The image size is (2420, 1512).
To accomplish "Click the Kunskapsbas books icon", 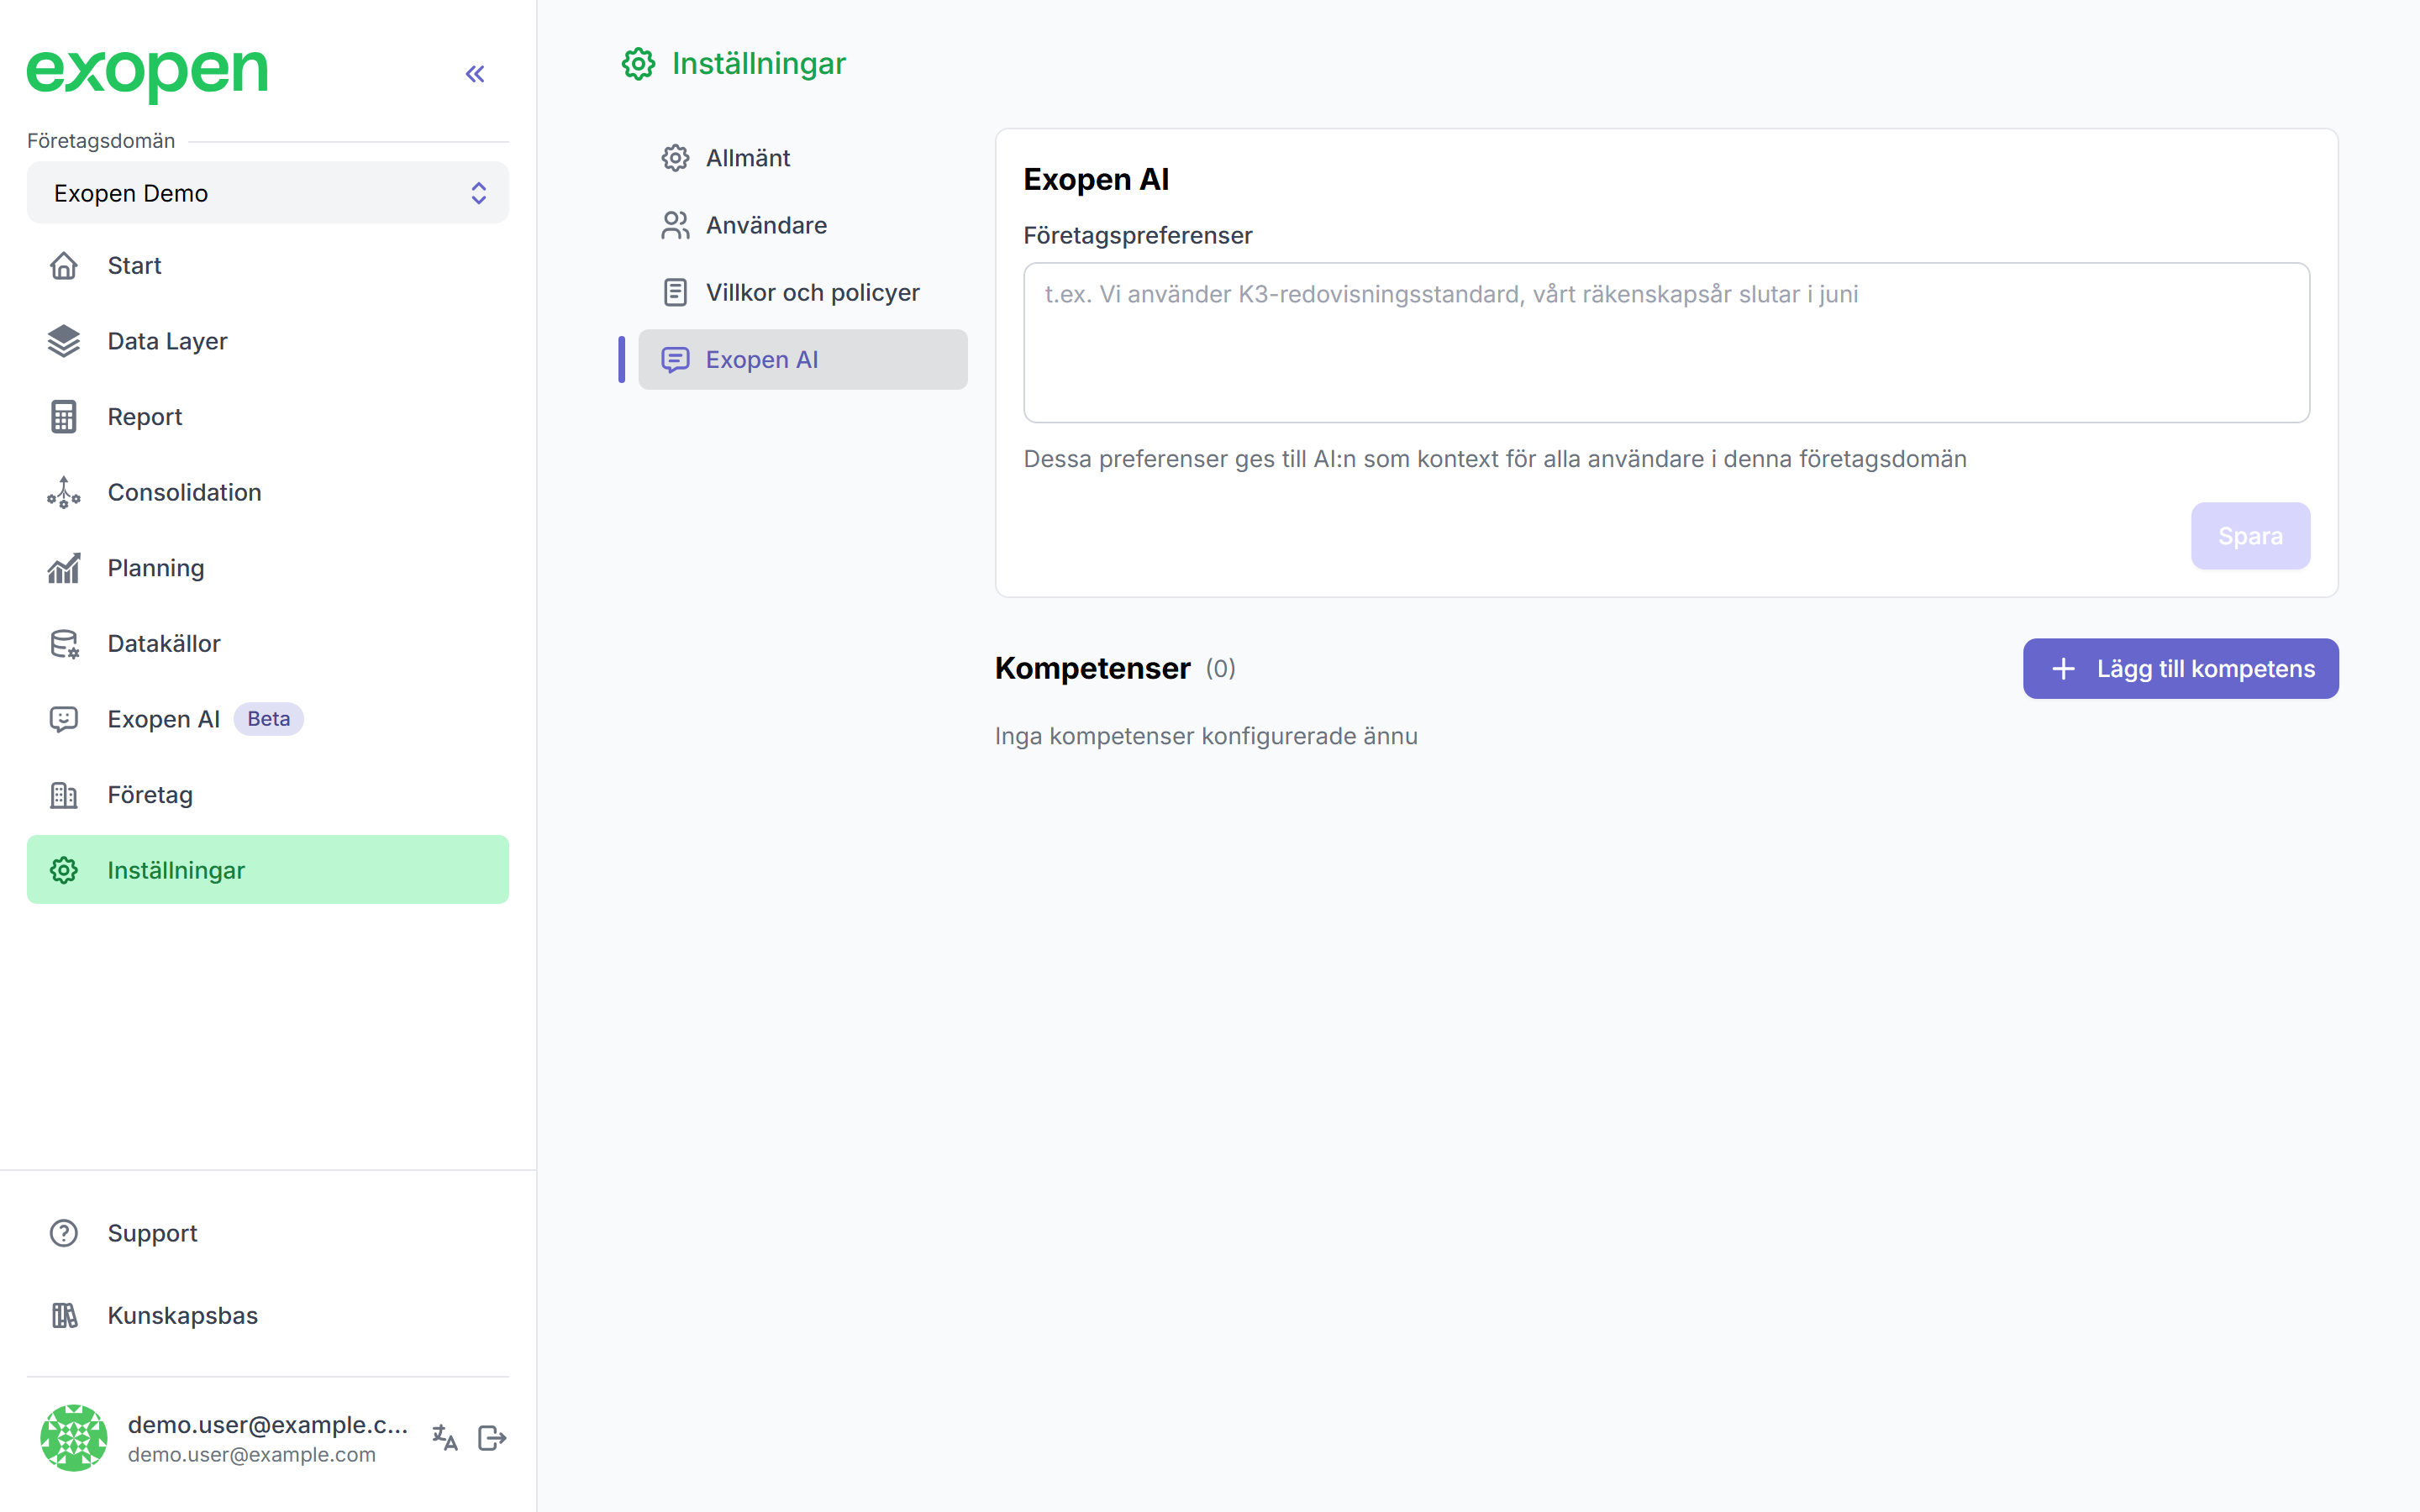I will click(x=64, y=1315).
